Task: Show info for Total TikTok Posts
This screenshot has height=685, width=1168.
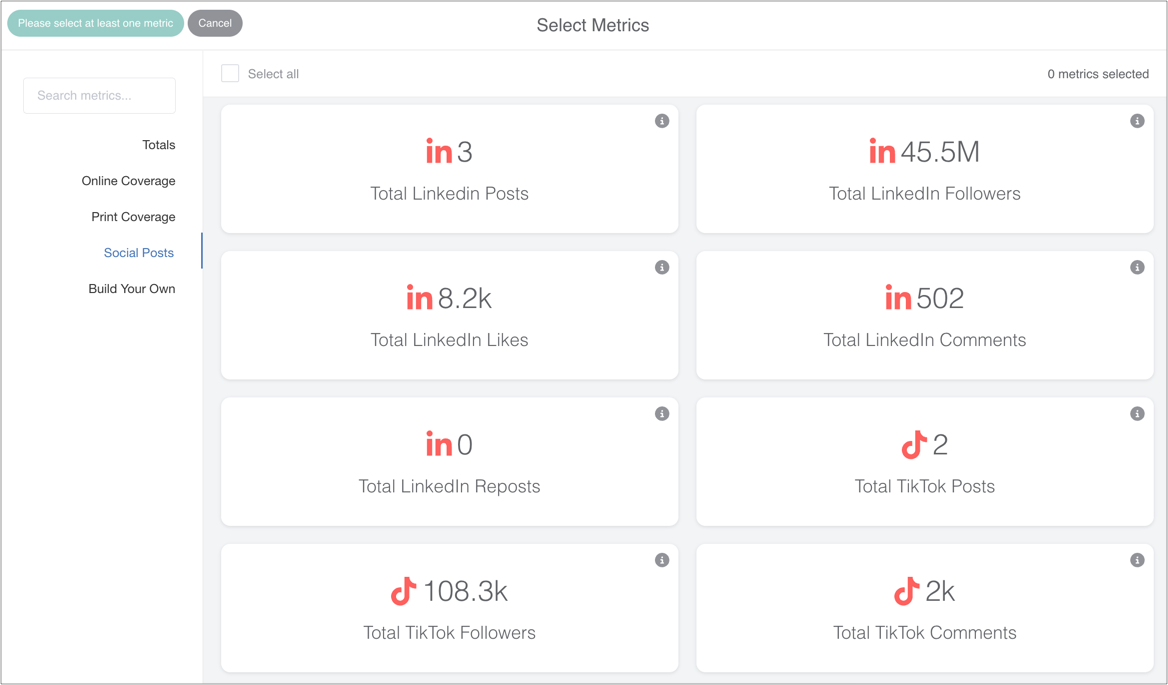Action: pyautogui.click(x=1137, y=414)
